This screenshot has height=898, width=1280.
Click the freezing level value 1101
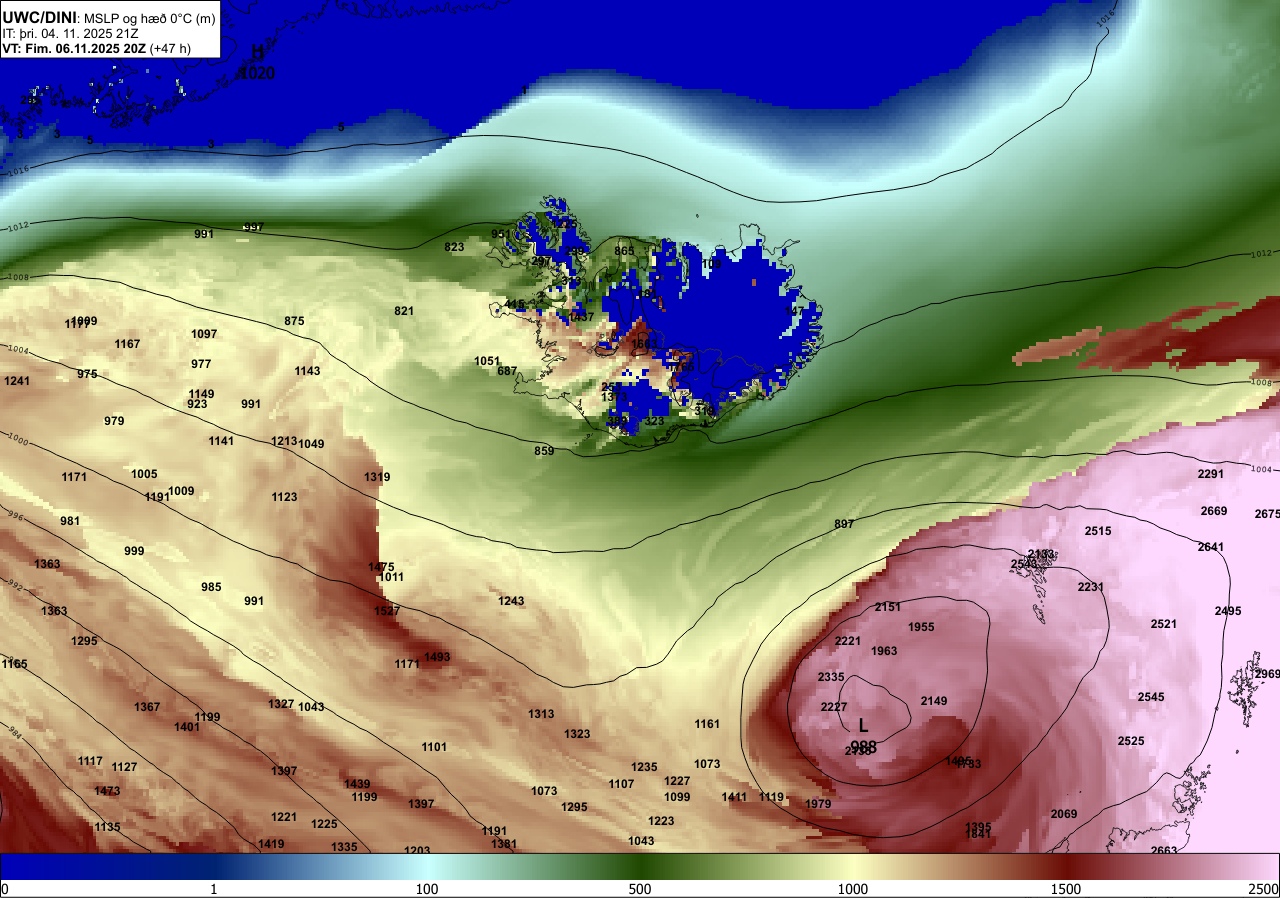(x=434, y=747)
